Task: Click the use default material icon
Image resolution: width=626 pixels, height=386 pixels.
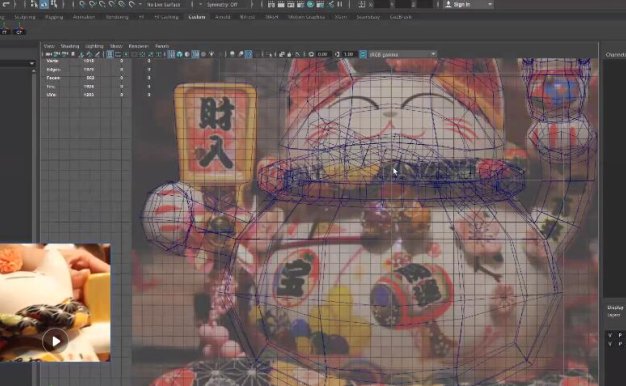Action: (187, 54)
